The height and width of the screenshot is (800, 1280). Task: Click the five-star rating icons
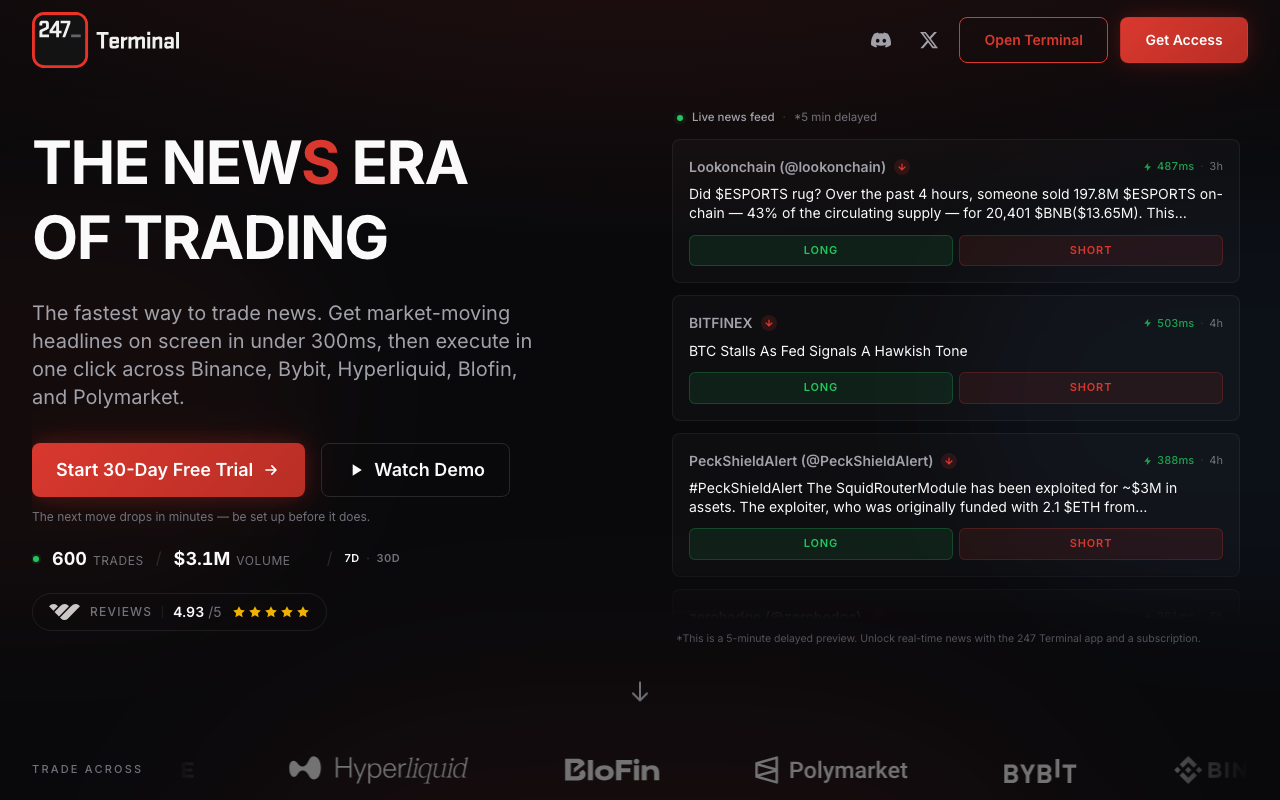coord(271,612)
